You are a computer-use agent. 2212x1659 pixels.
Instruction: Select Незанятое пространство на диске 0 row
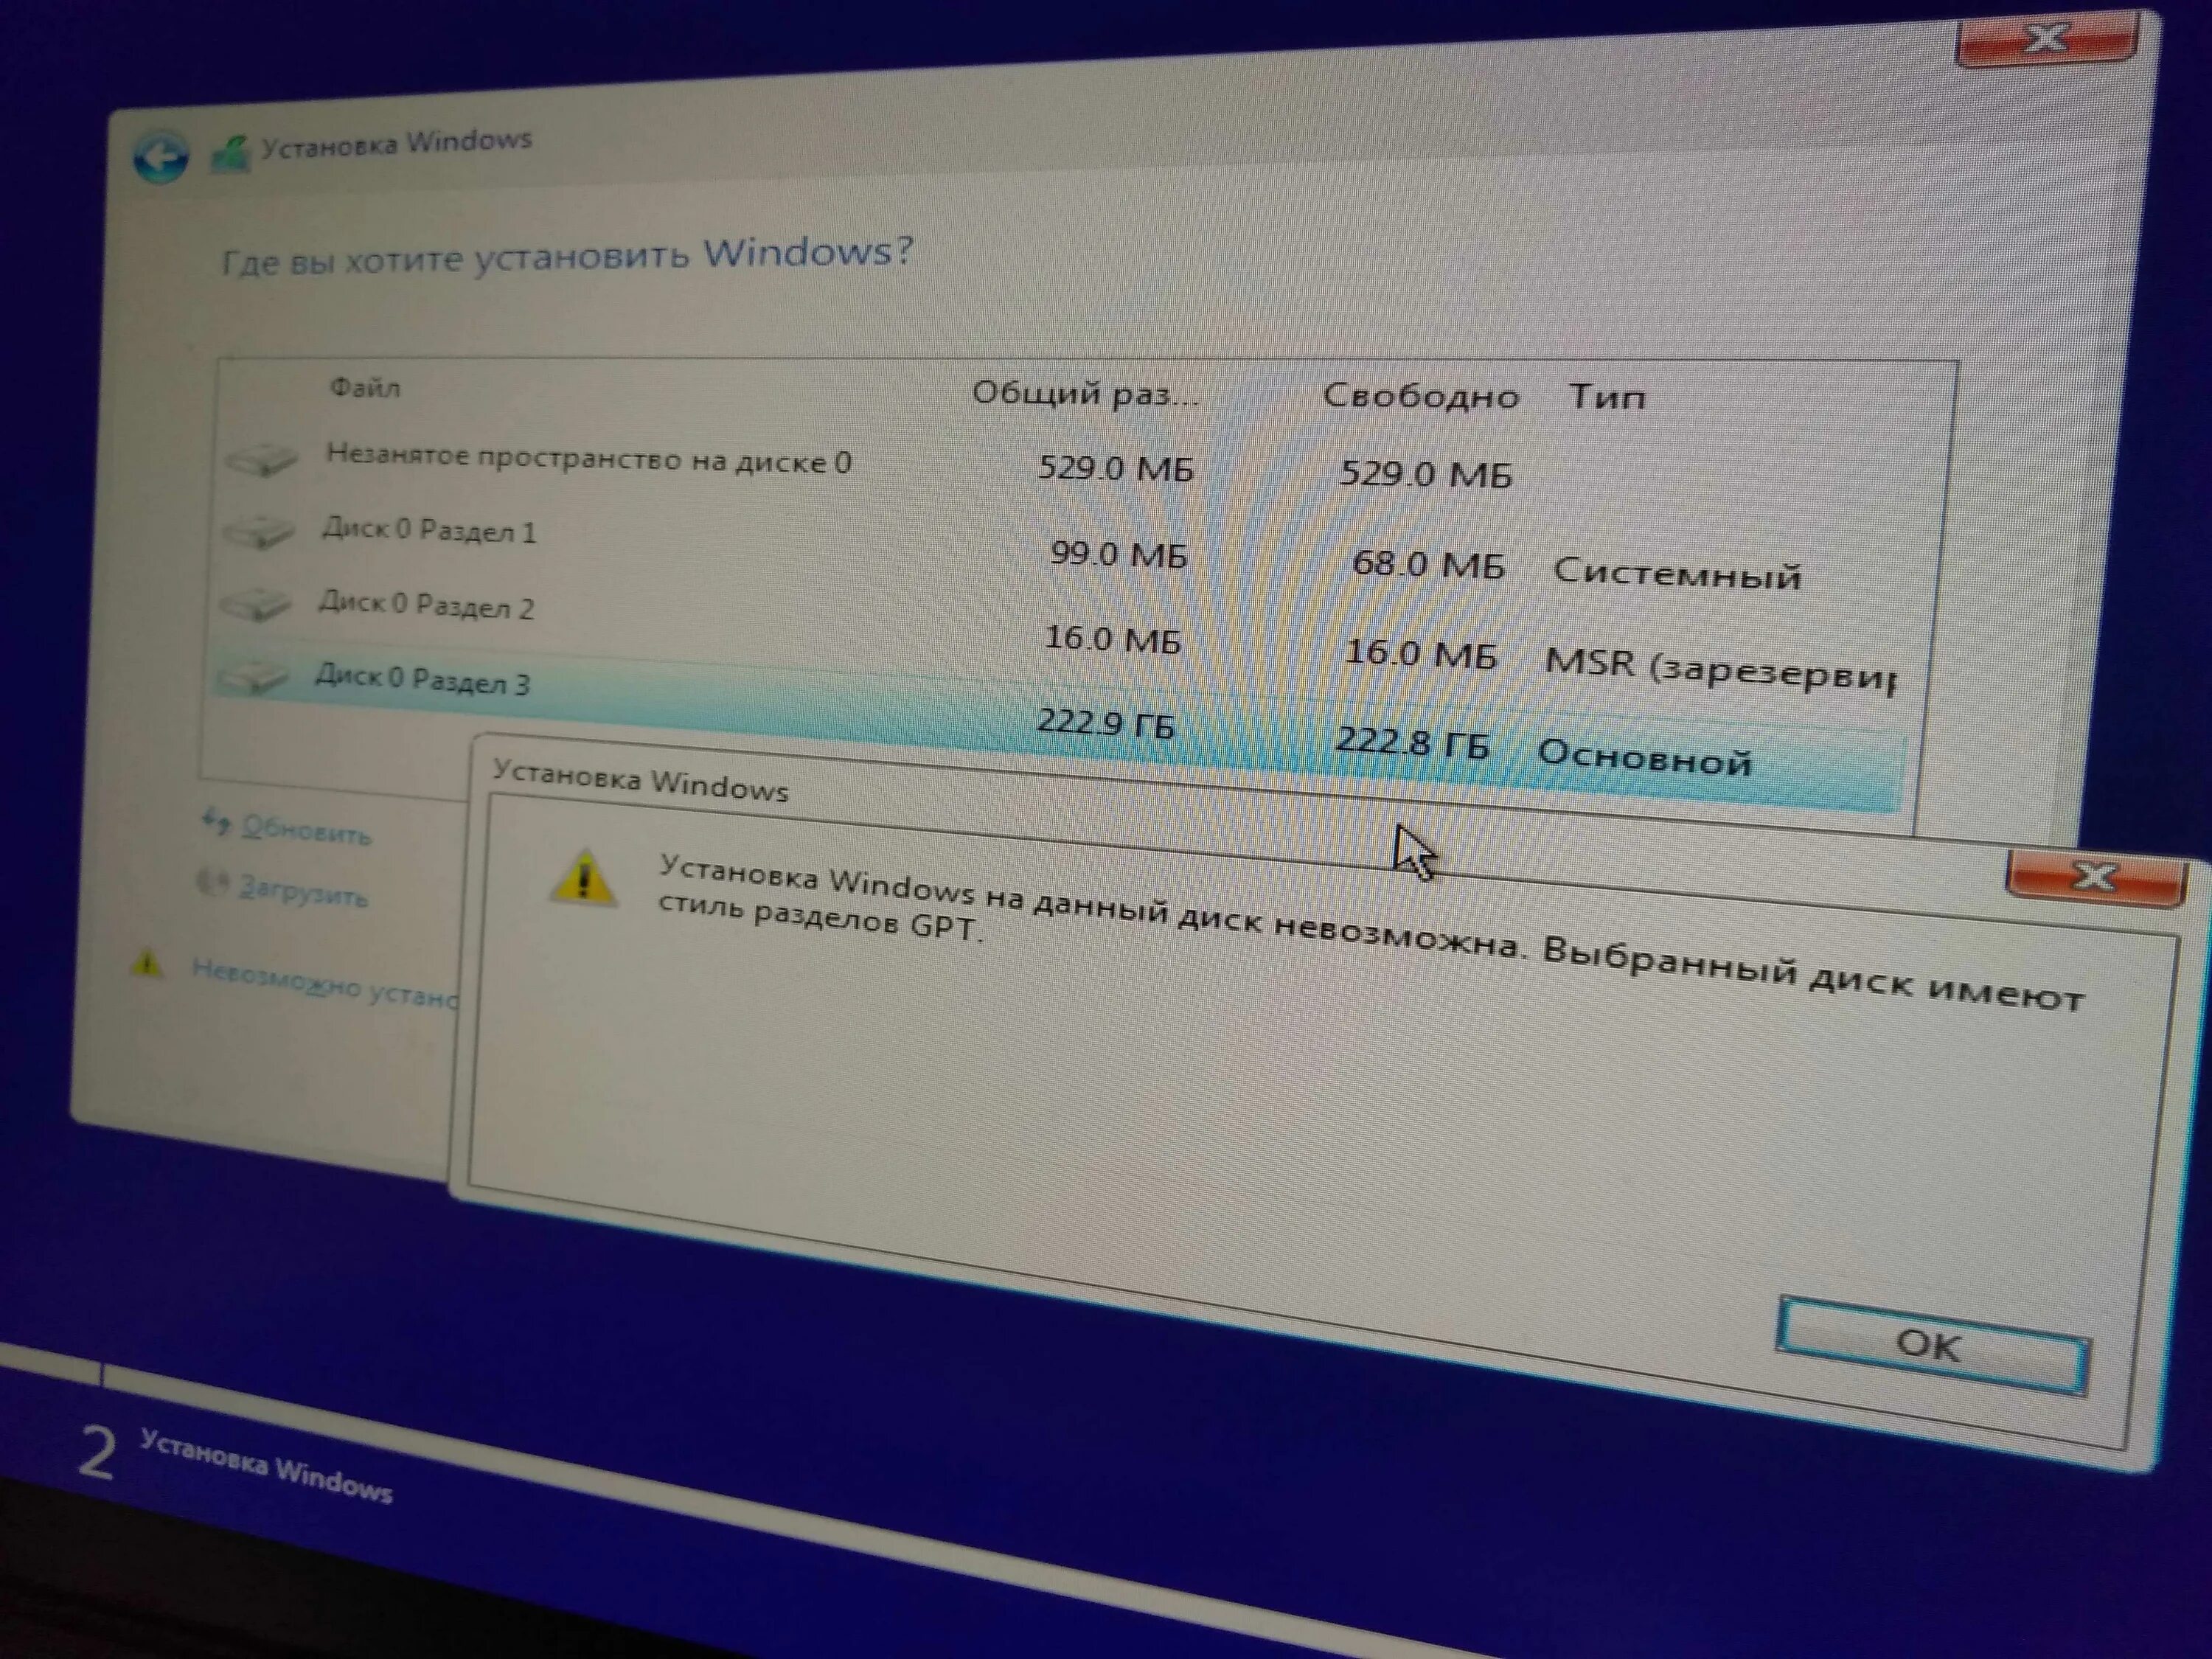pyautogui.click(x=588, y=461)
